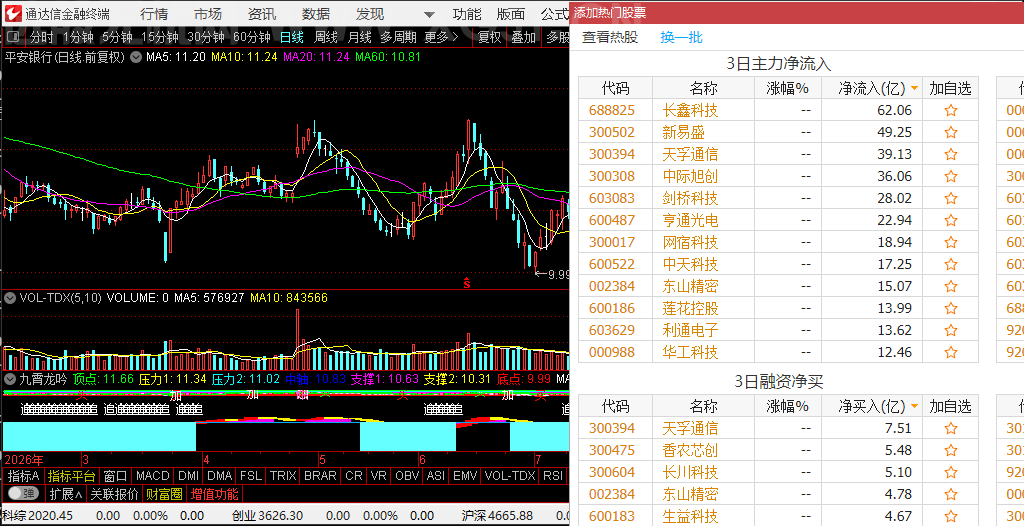Sort by 净流入(亿) column arrow

[914, 88]
